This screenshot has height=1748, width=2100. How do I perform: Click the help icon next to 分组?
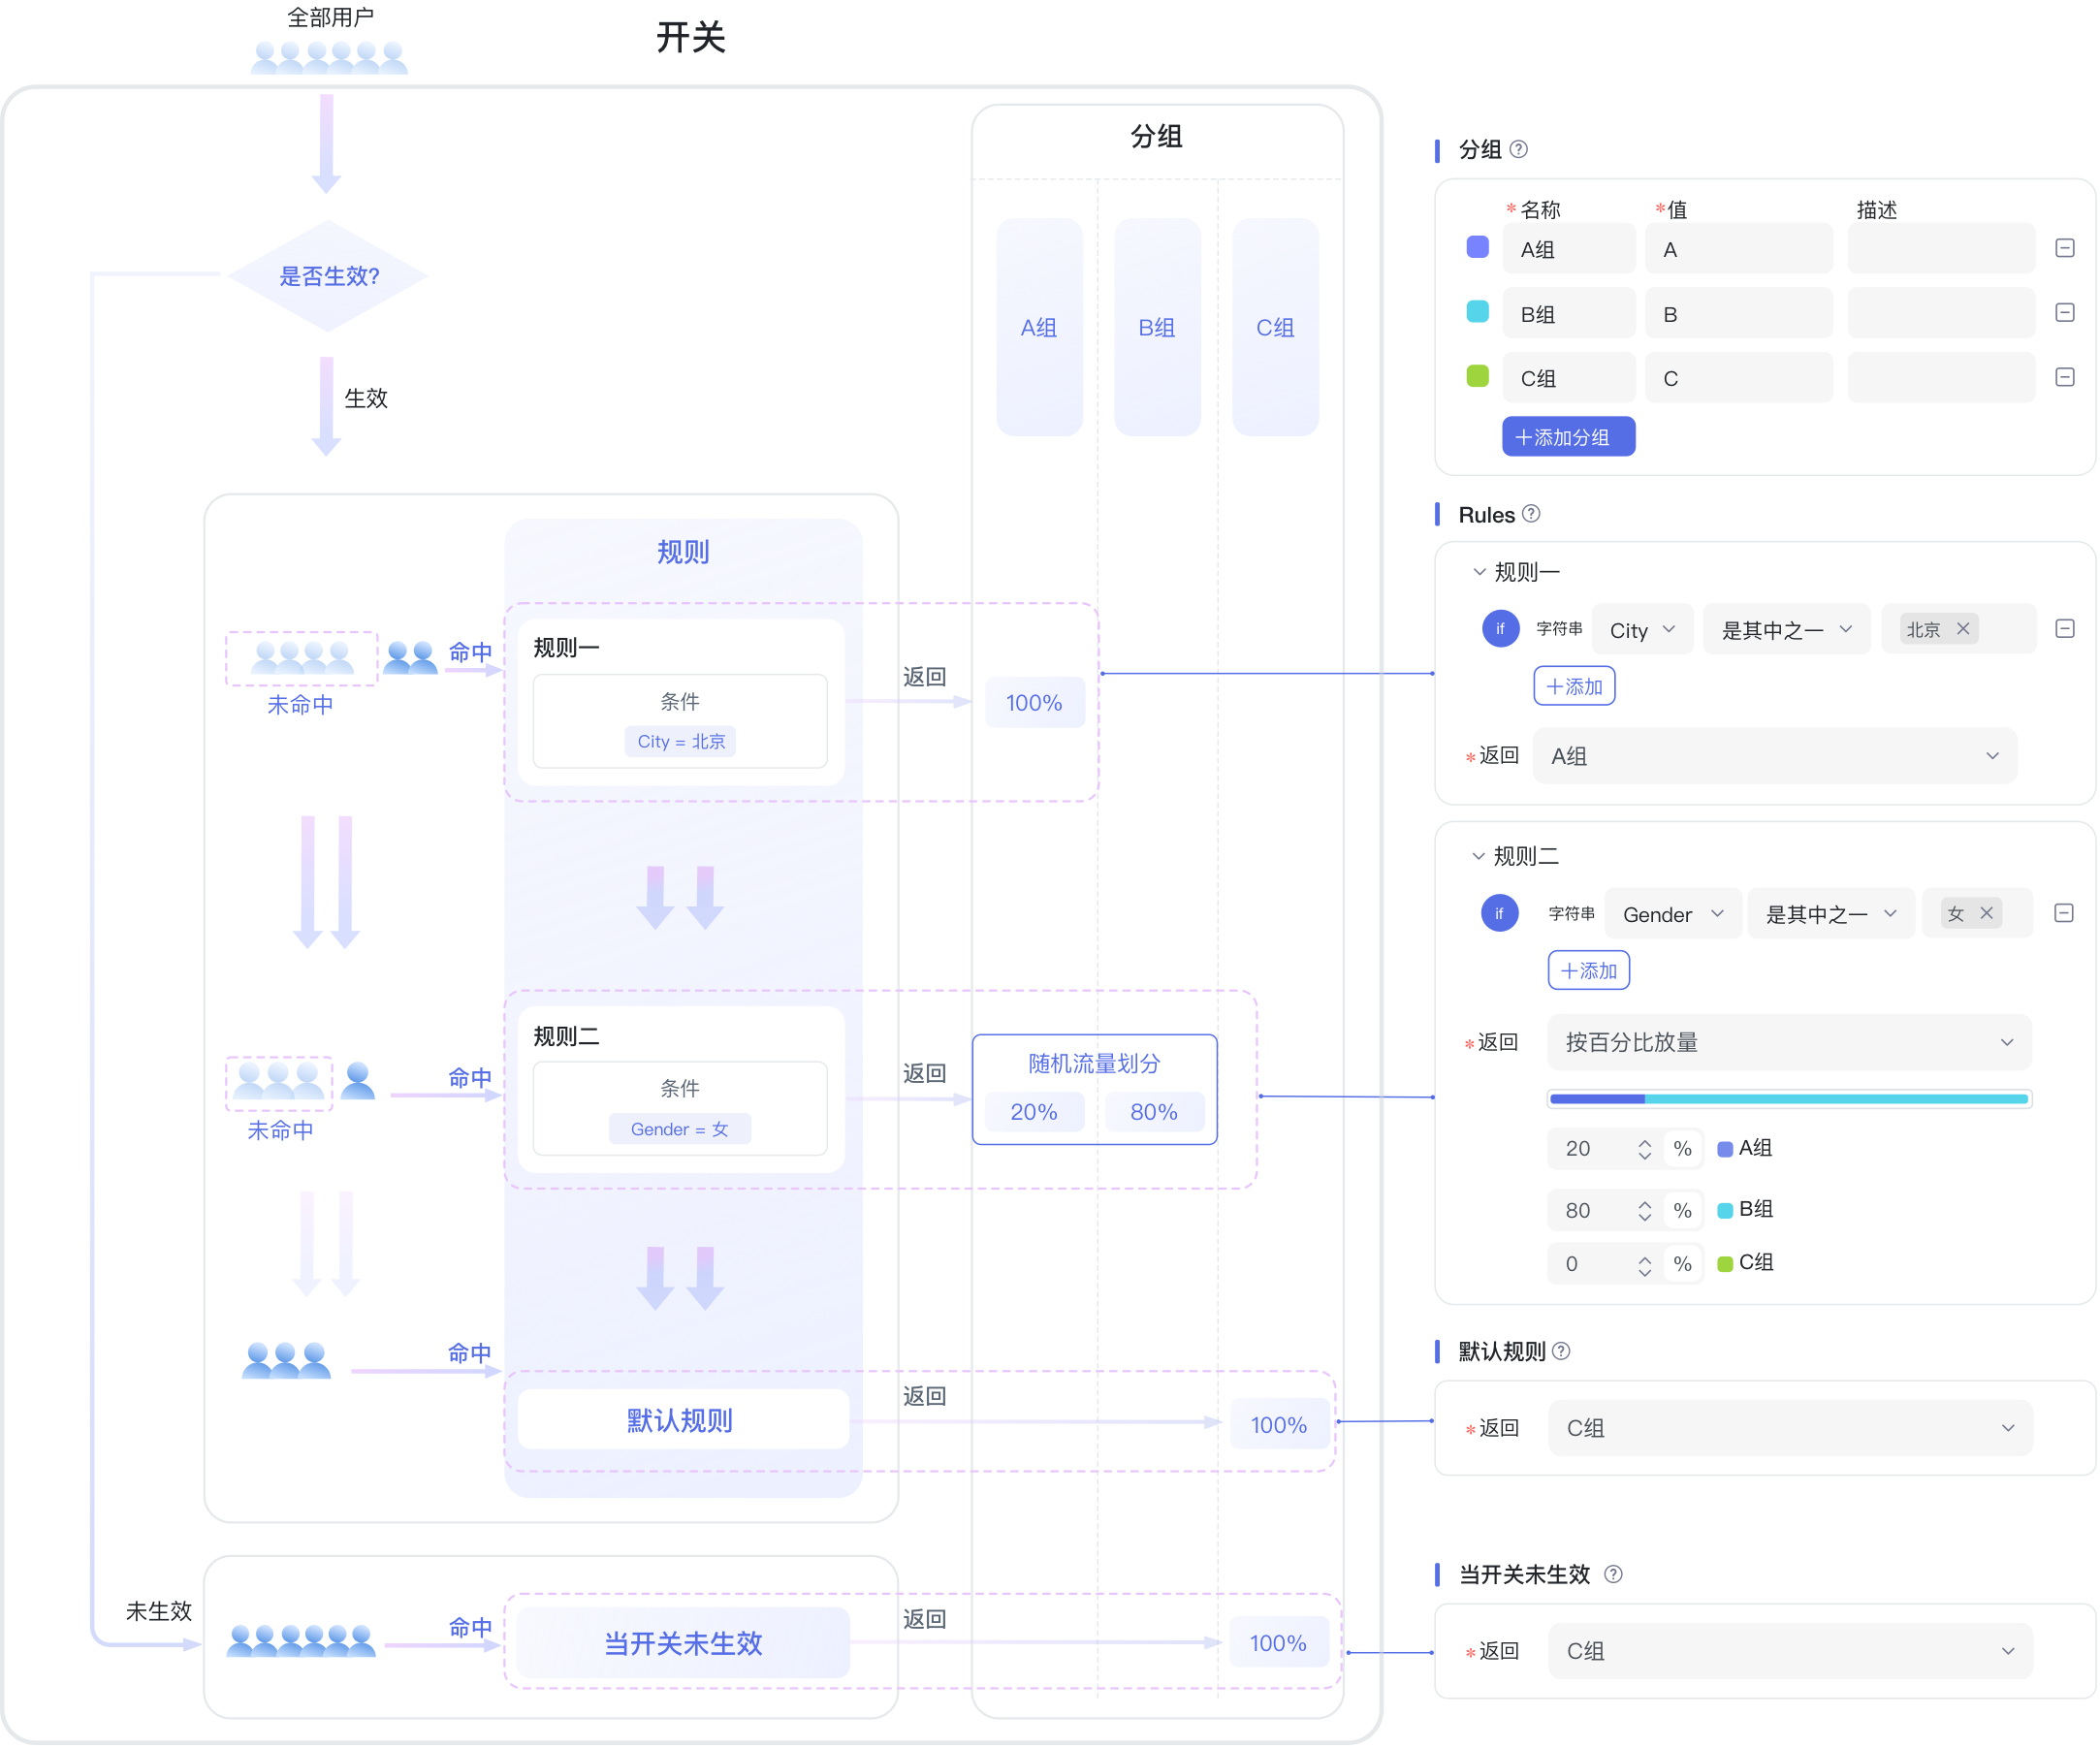click(x=1518, y=149)
